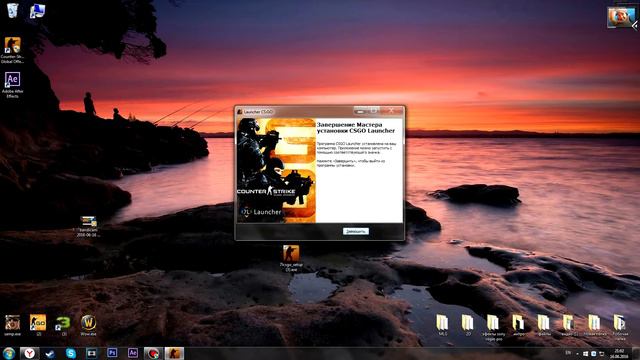Open the leftmost desktop folder in bottom row
This screenshot has width=640, height=360.
tap(442, 325)
